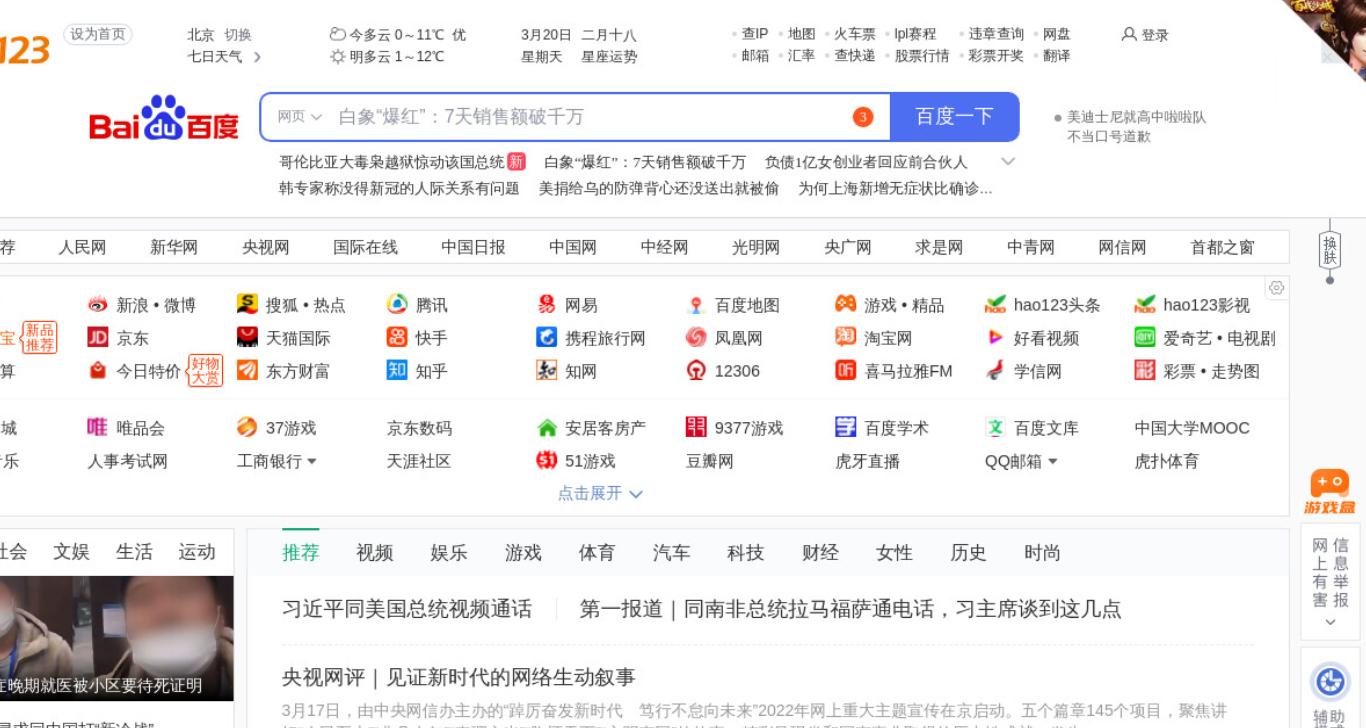Click the news video thumbnail on left
This screenshot has height=728, width=1366.
[117, 638]
